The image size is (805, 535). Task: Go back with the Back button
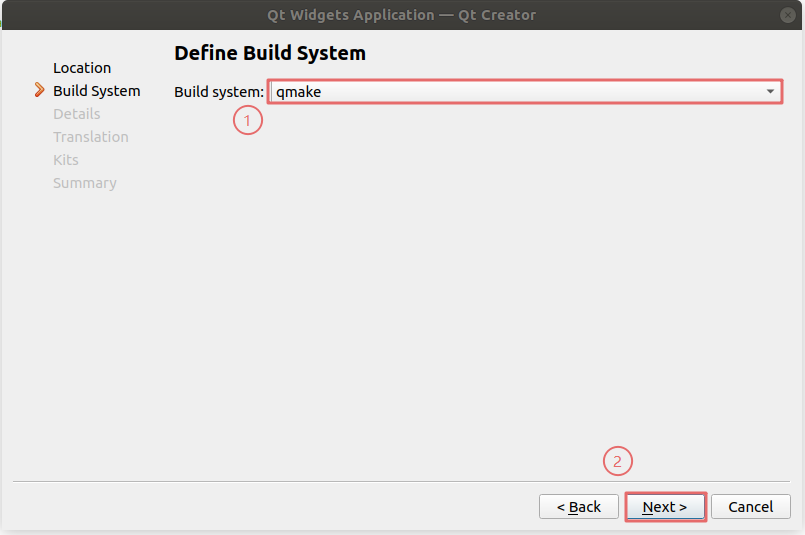click(579, 507)
